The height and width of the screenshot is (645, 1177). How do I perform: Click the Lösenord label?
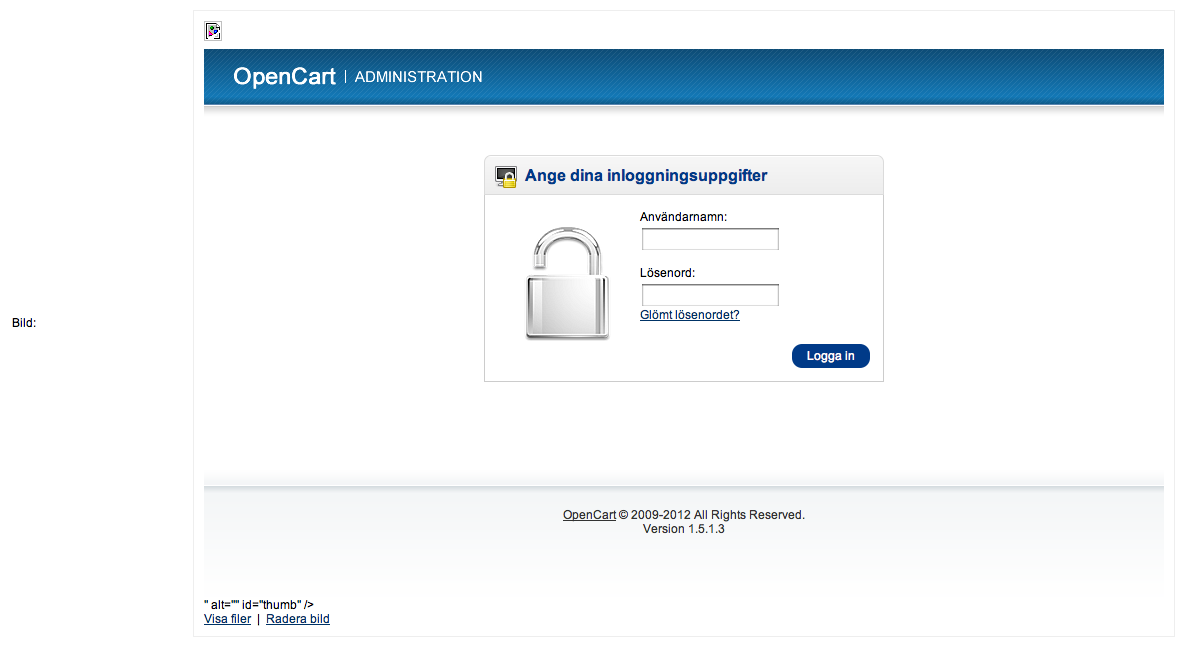667,273
